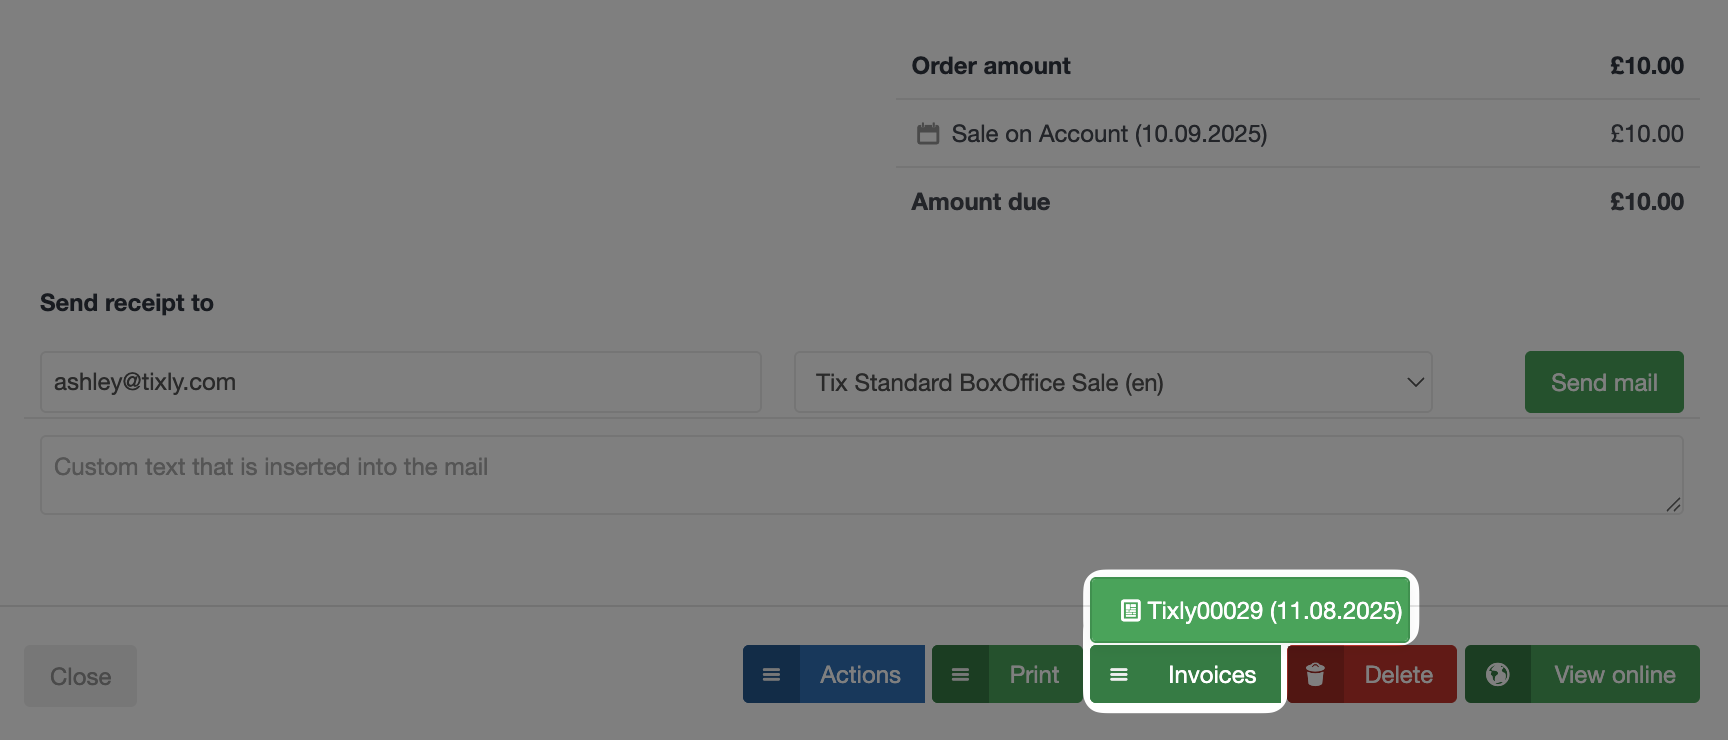Click the trash can icon on Delete
This screenshot has width=1728, height=740.
(1315, 675)
